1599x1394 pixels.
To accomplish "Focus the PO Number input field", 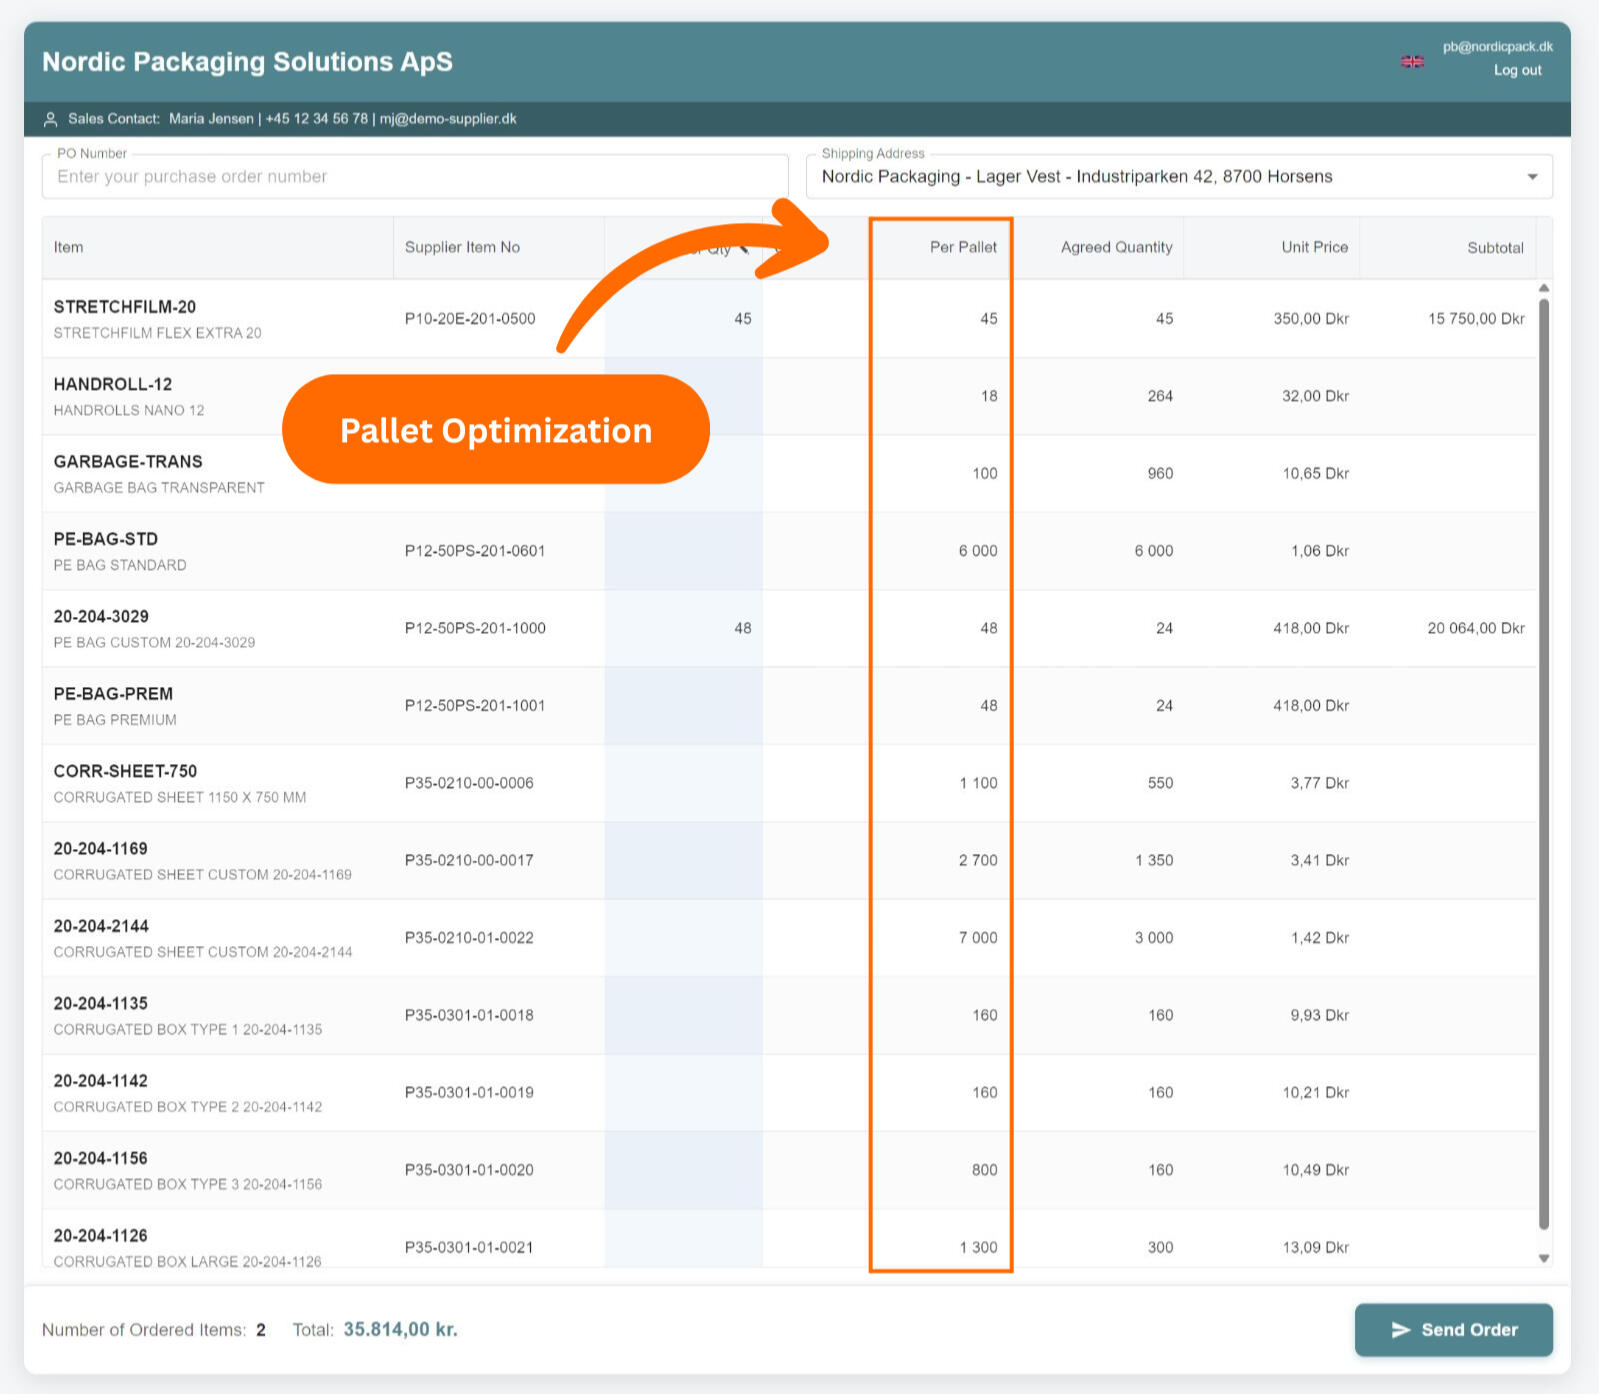I will pos(415,177).
